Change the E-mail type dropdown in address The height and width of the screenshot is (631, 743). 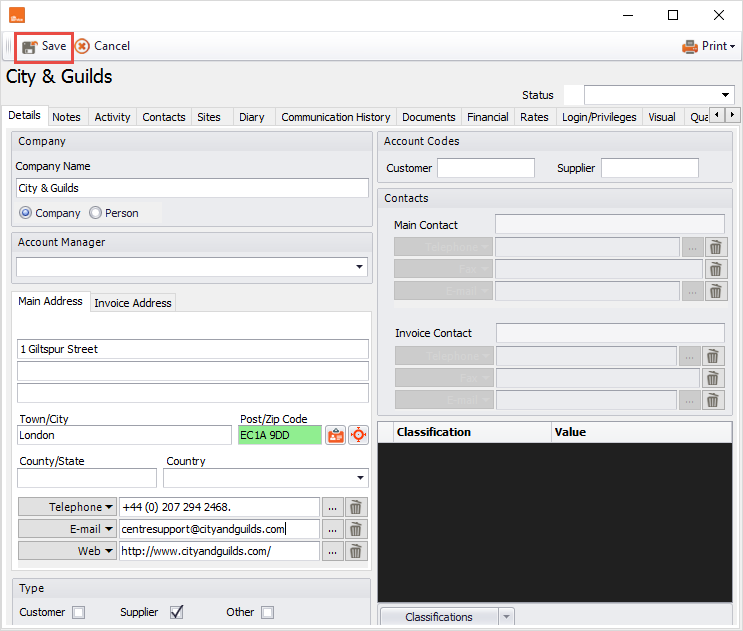[67, 529]
